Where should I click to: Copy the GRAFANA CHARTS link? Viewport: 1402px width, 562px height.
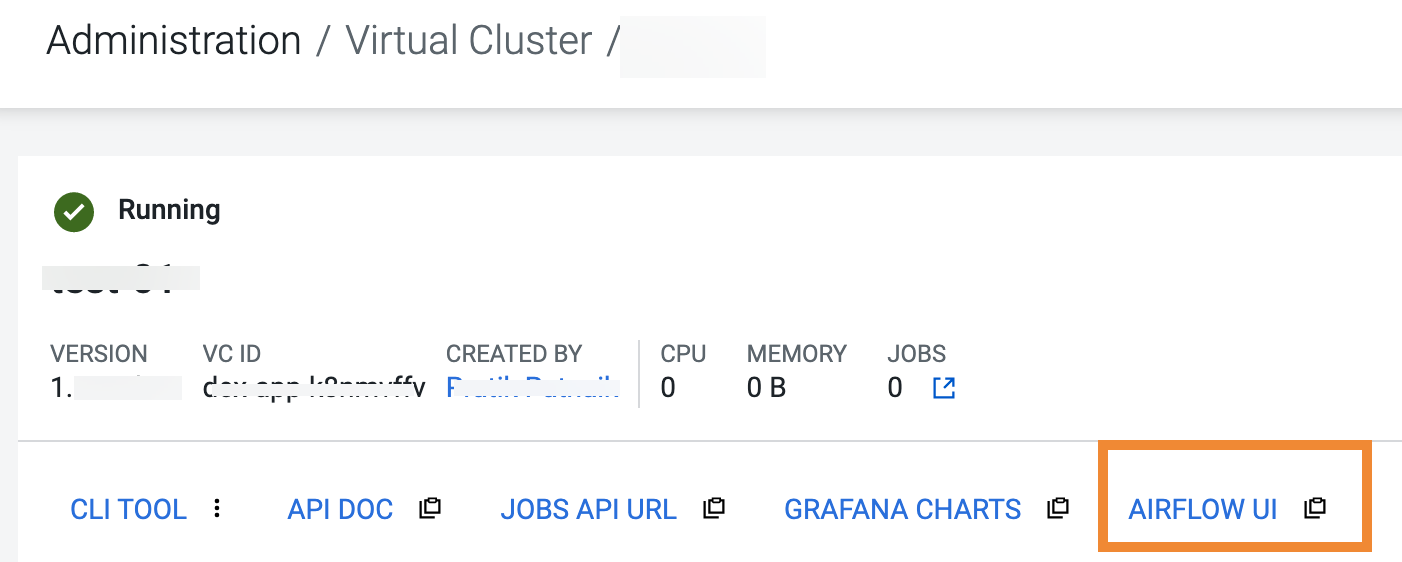[x=1057, y=508]
